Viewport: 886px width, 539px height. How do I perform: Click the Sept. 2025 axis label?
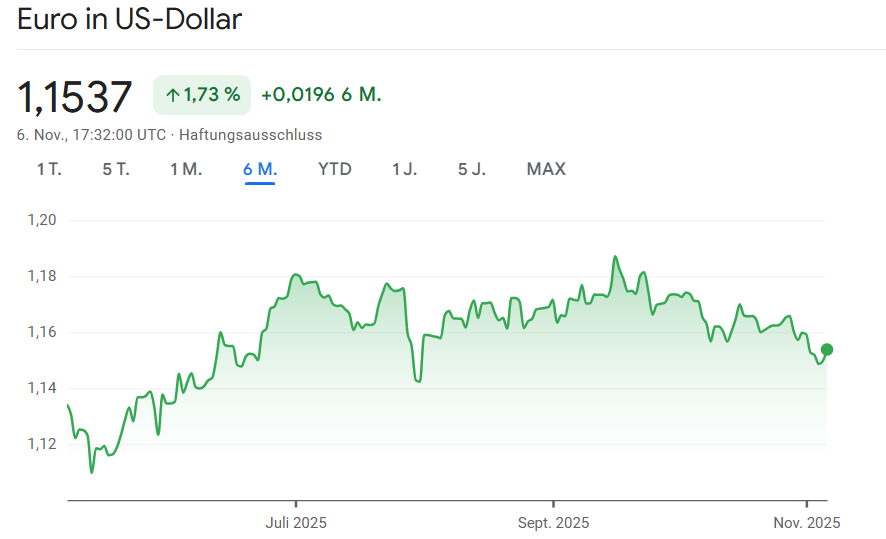[553, 523]
